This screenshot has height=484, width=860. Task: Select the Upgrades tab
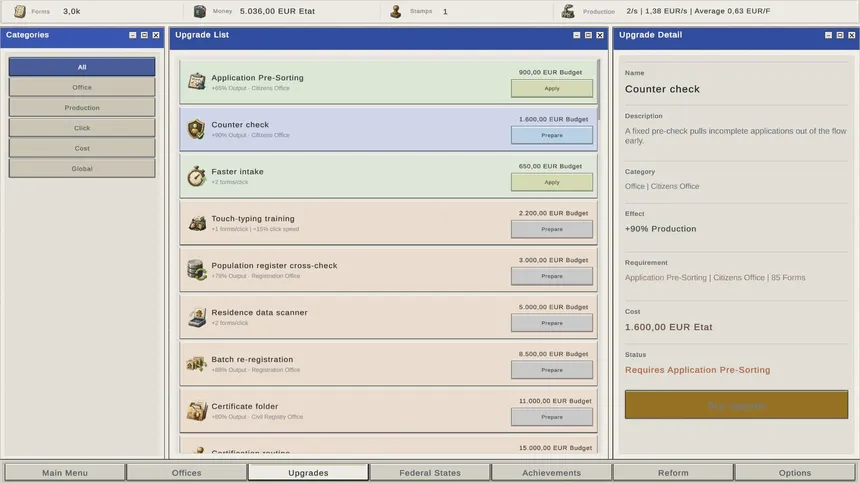[308, 472]
